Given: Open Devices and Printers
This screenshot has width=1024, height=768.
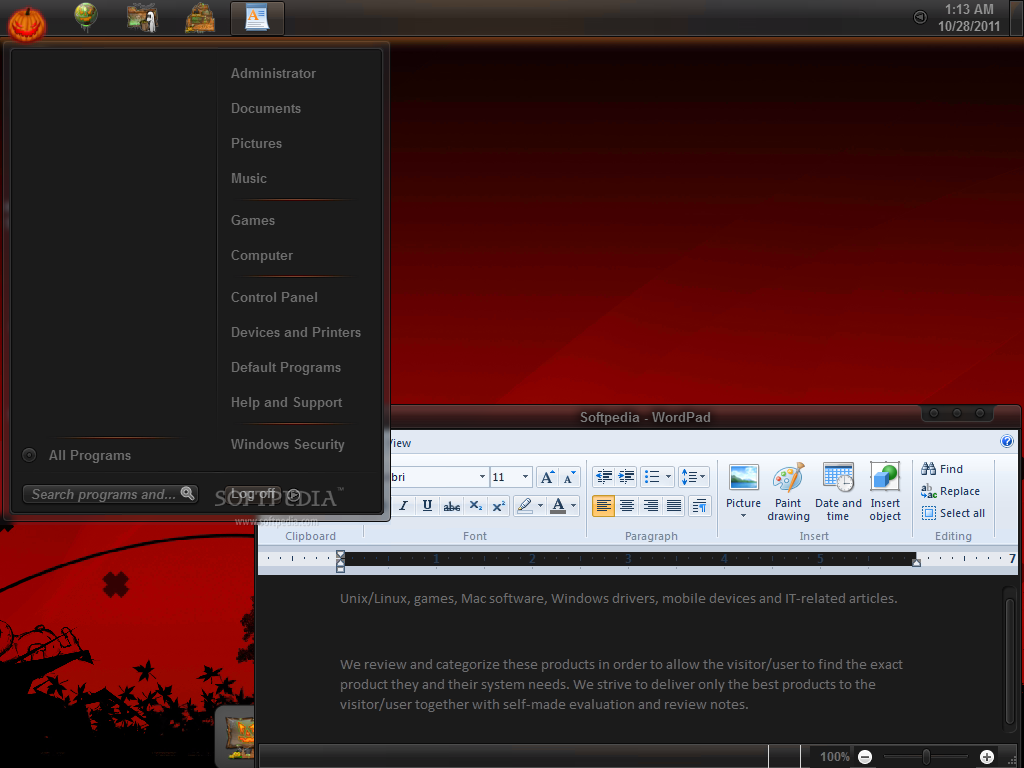Looking at the screenshot, I should [296, 332].
